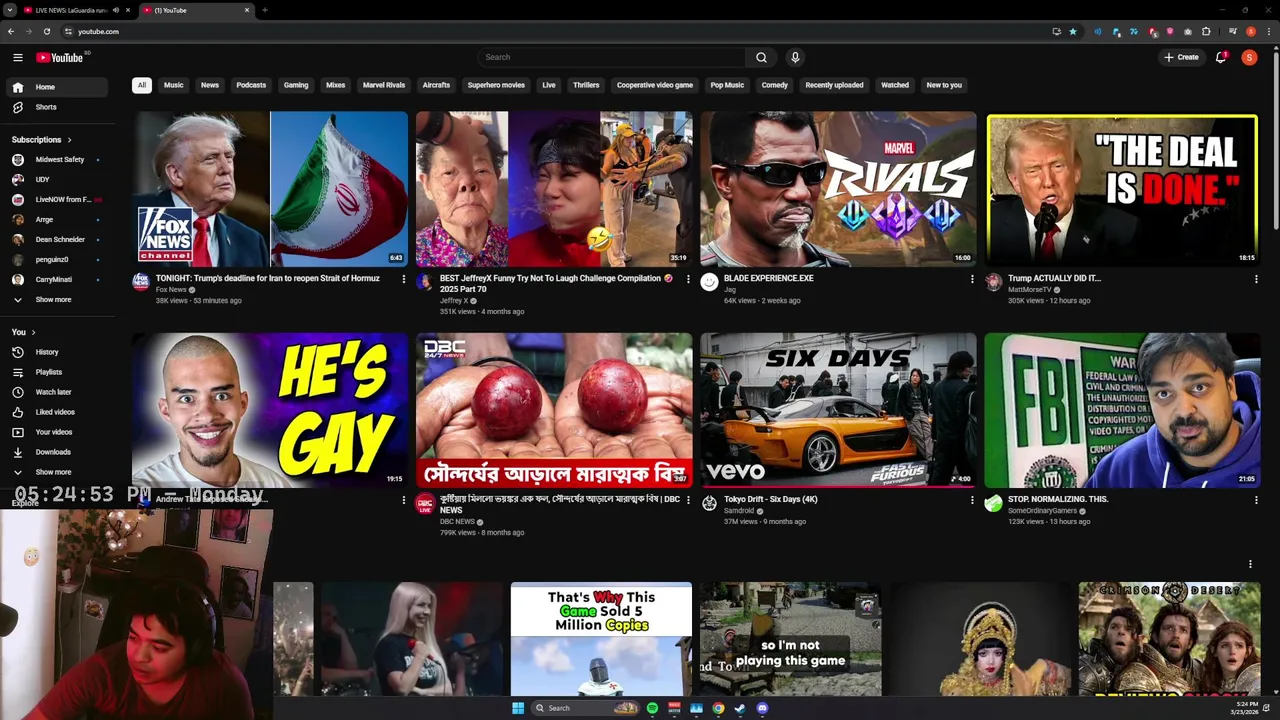The image size is (1280, 720).
Task: Open BLADE EXPERIENCE.EXE video title
Action: (768, 278)
